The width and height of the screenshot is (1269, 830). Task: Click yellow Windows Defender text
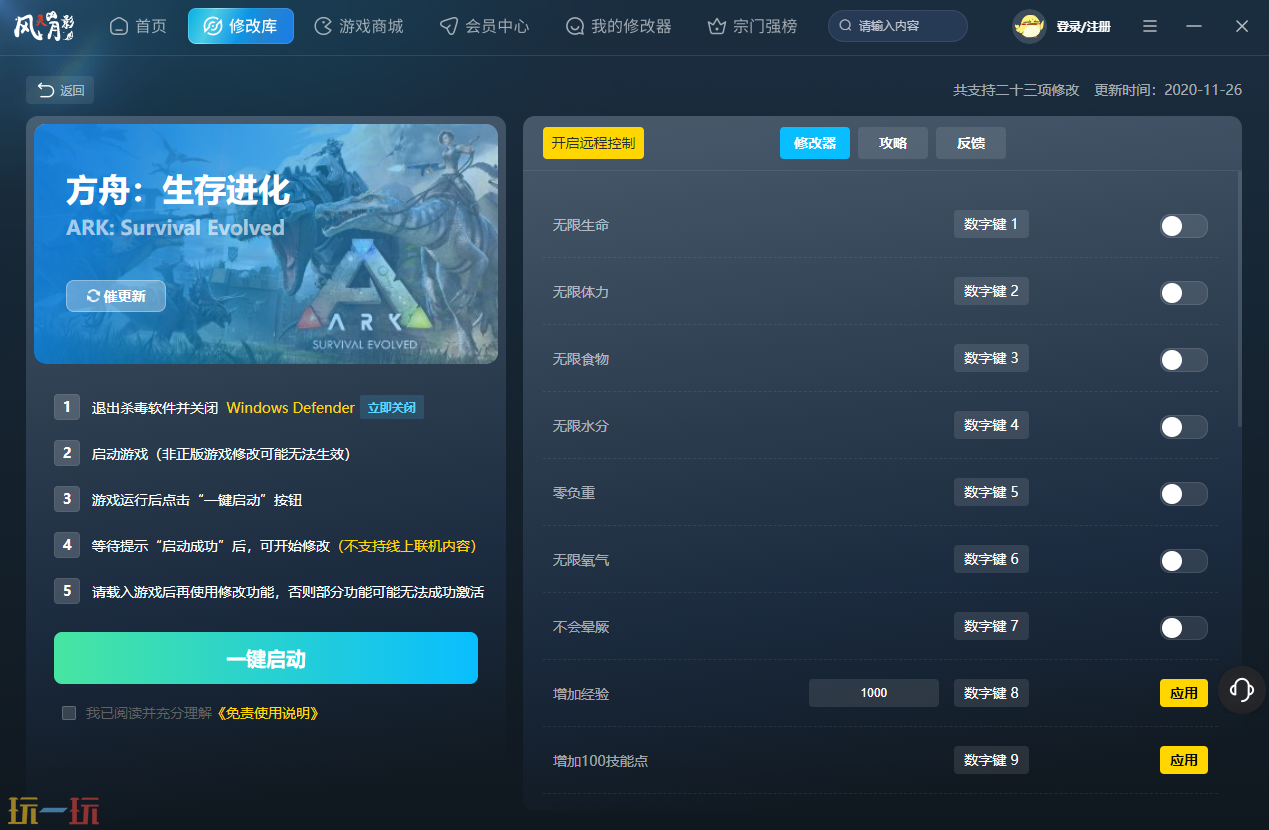(291, 408)
